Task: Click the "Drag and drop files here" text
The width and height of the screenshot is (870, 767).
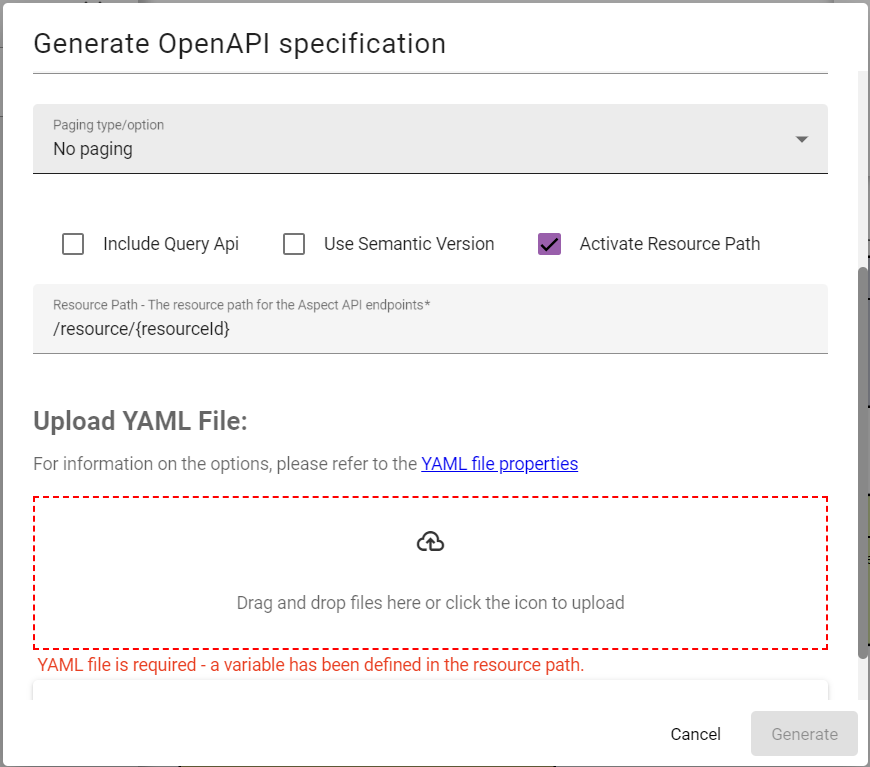Action: coord(430,603)
